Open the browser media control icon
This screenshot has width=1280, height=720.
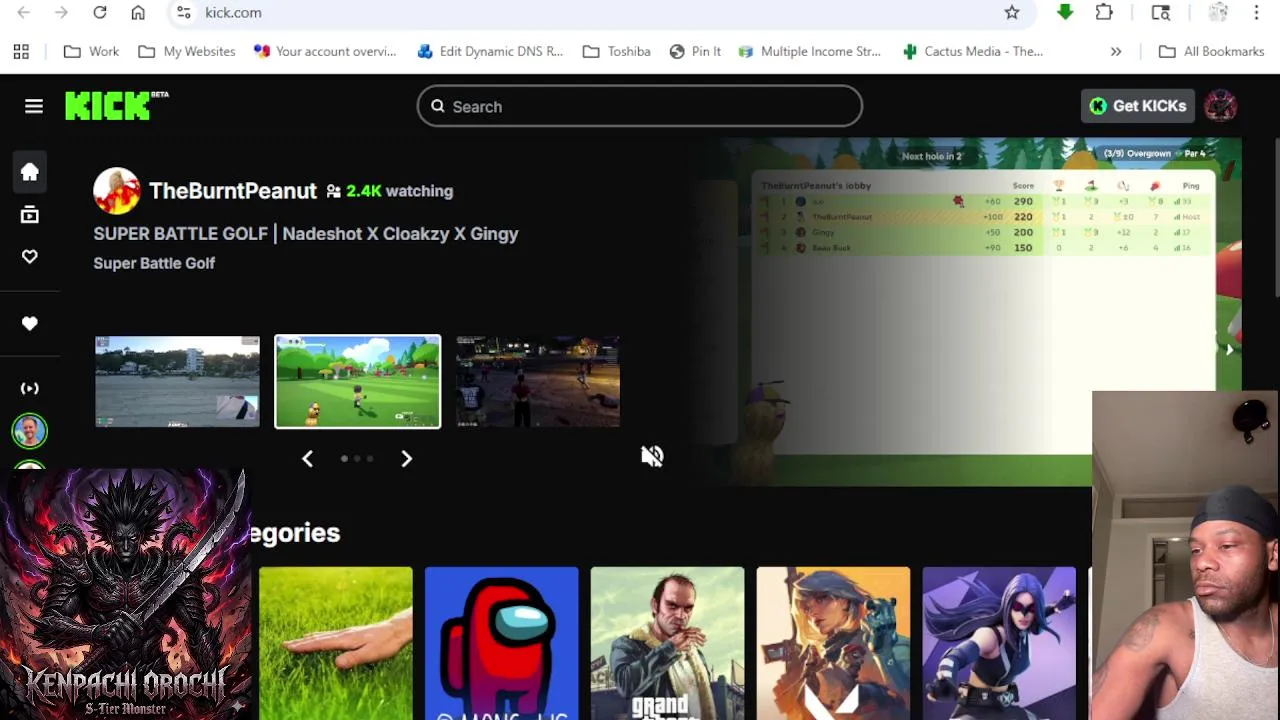tap(1161, 12)
